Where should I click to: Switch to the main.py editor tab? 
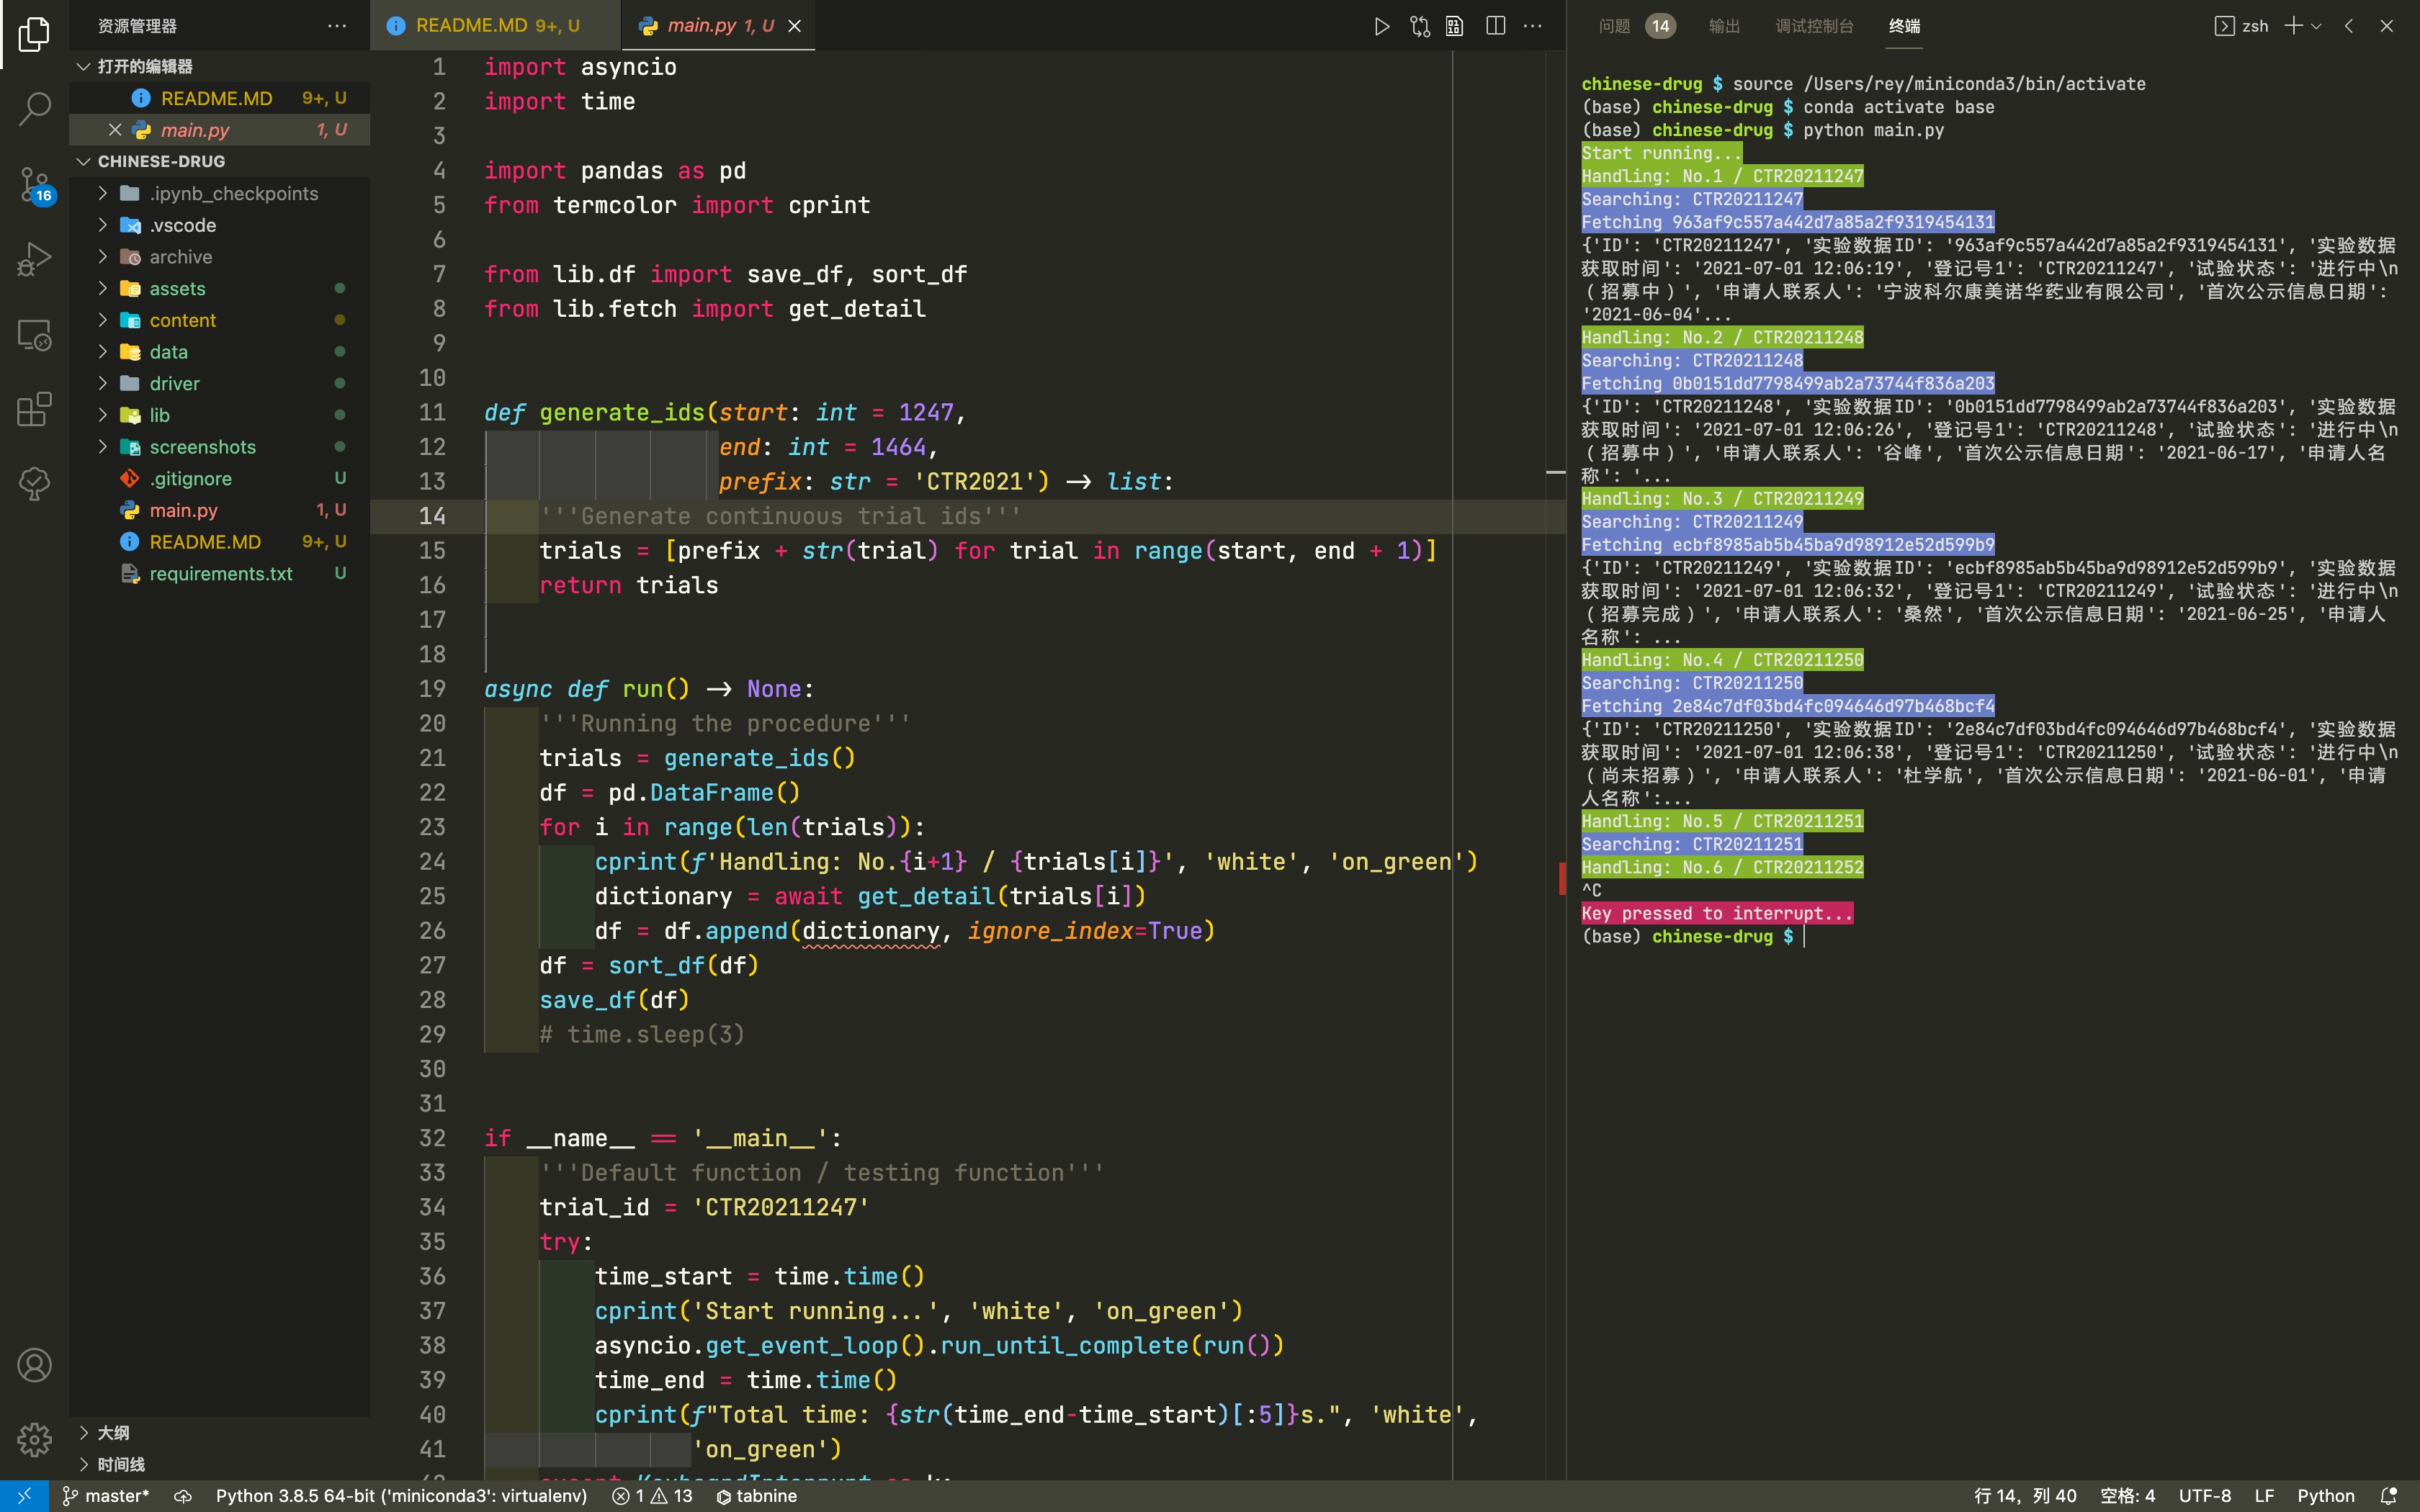pyautogui.click(x=718, y=26)
